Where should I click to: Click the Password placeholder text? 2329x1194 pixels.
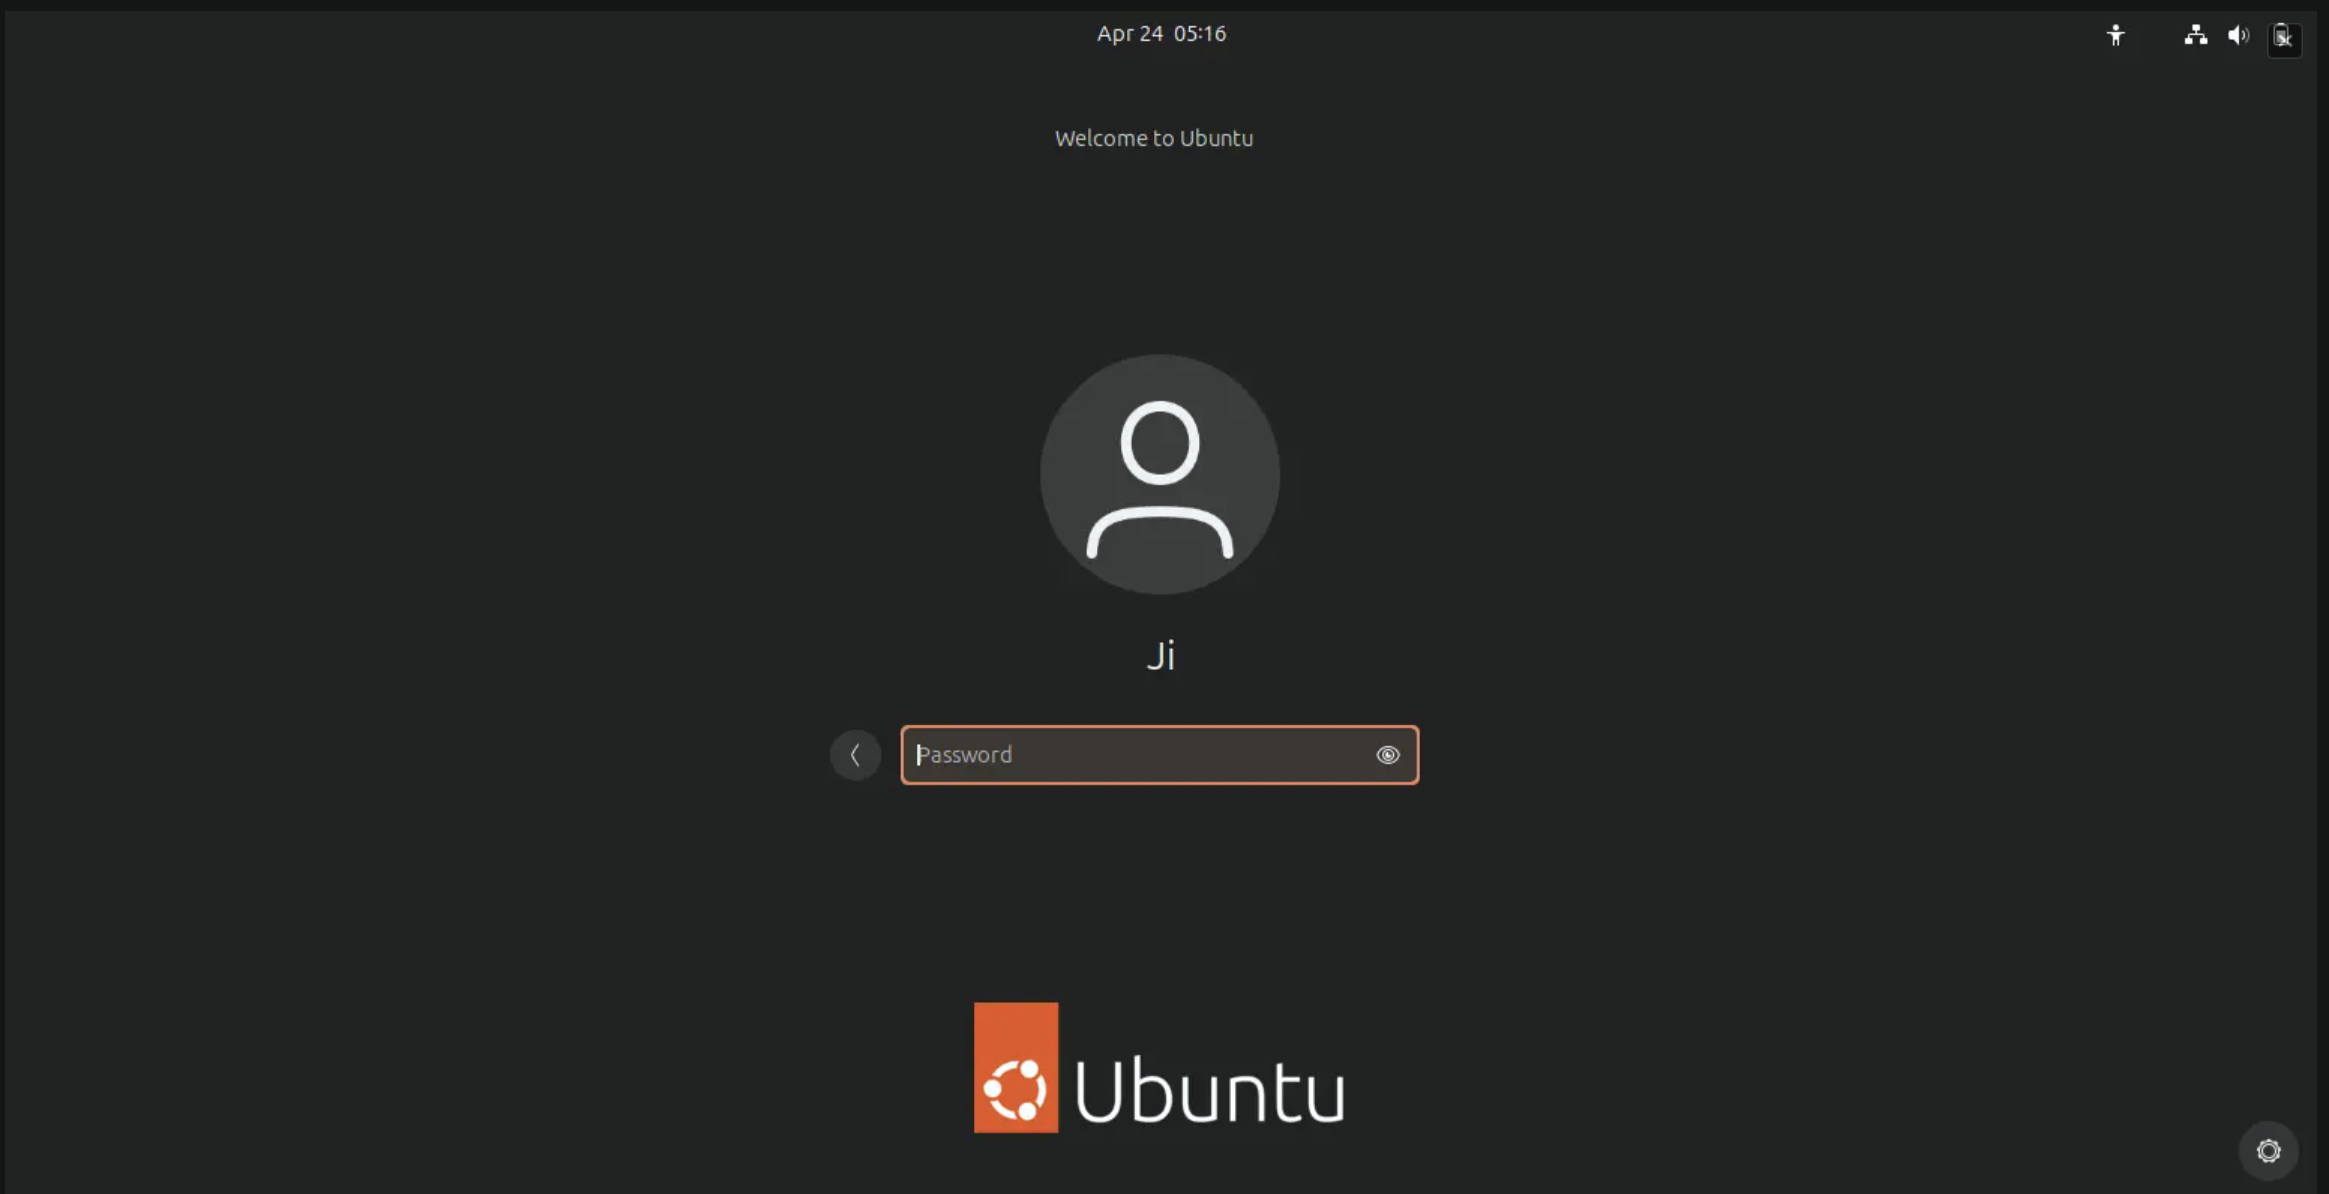click(965, 755)
